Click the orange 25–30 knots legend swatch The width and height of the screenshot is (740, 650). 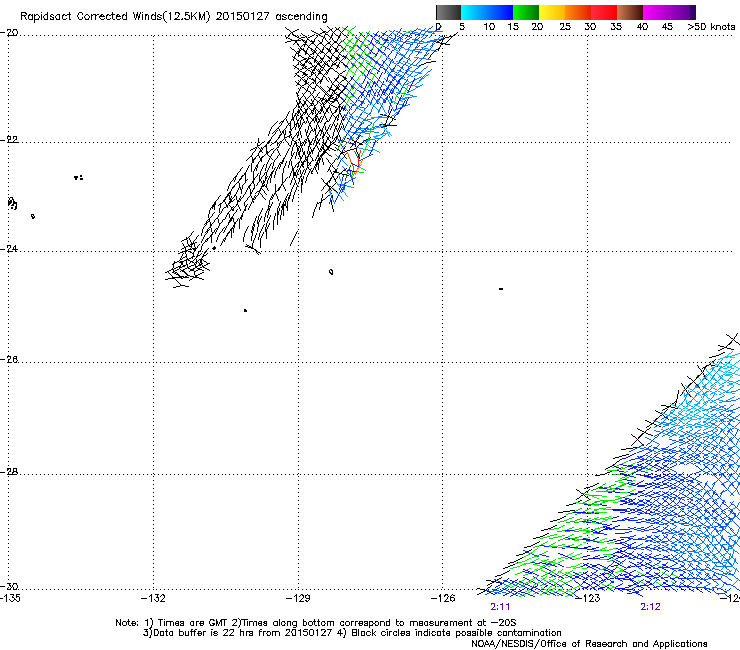point(578,12)
